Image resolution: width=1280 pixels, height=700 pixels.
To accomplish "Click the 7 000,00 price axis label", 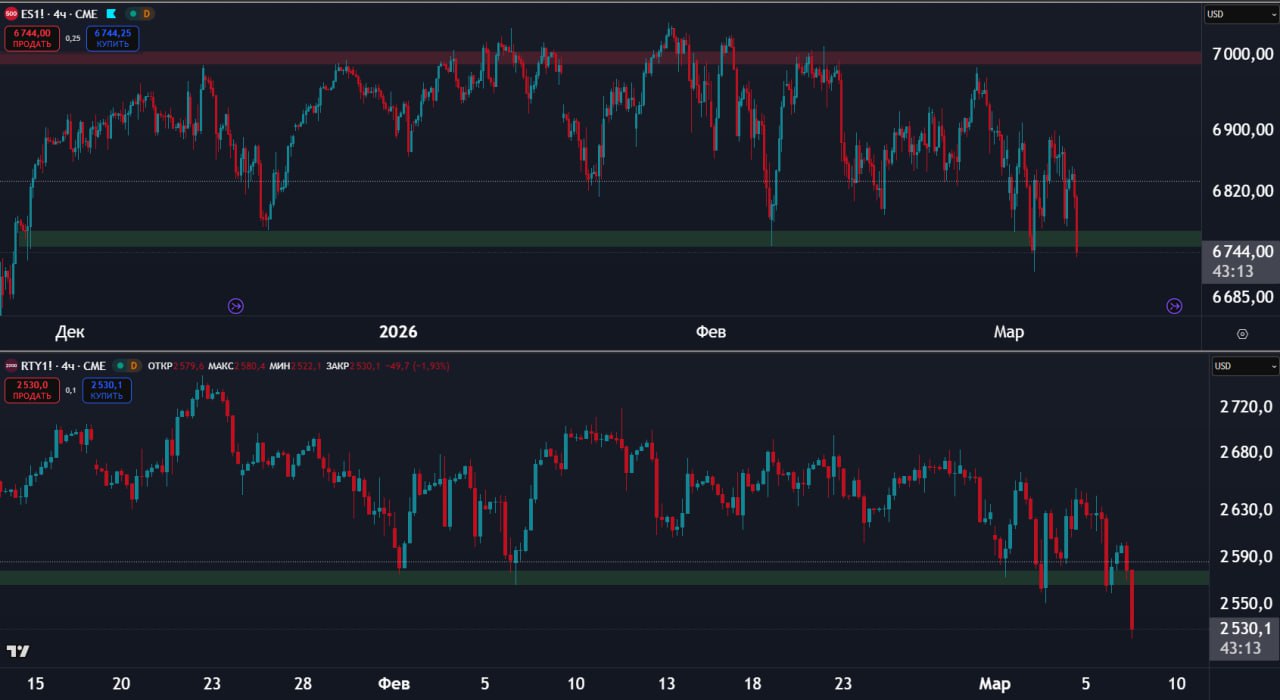I will tap(1243, 53).
